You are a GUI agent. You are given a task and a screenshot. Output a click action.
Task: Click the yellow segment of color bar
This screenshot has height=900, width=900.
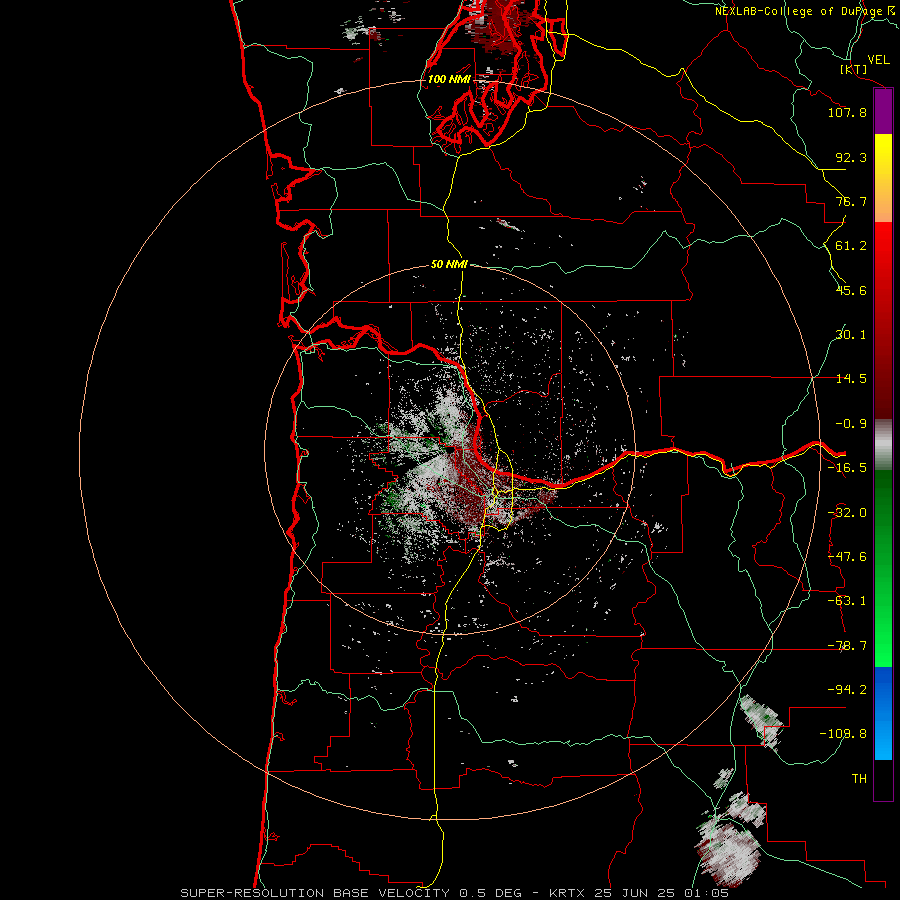883,158
